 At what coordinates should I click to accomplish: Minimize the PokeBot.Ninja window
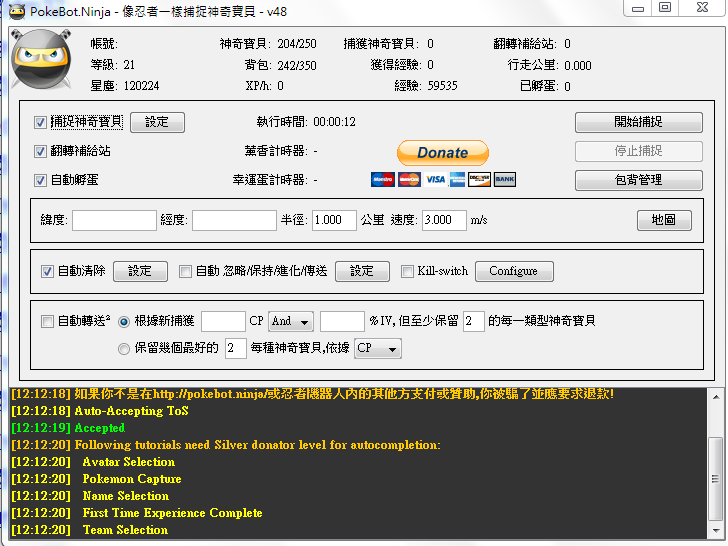click(x=637, y=8)
